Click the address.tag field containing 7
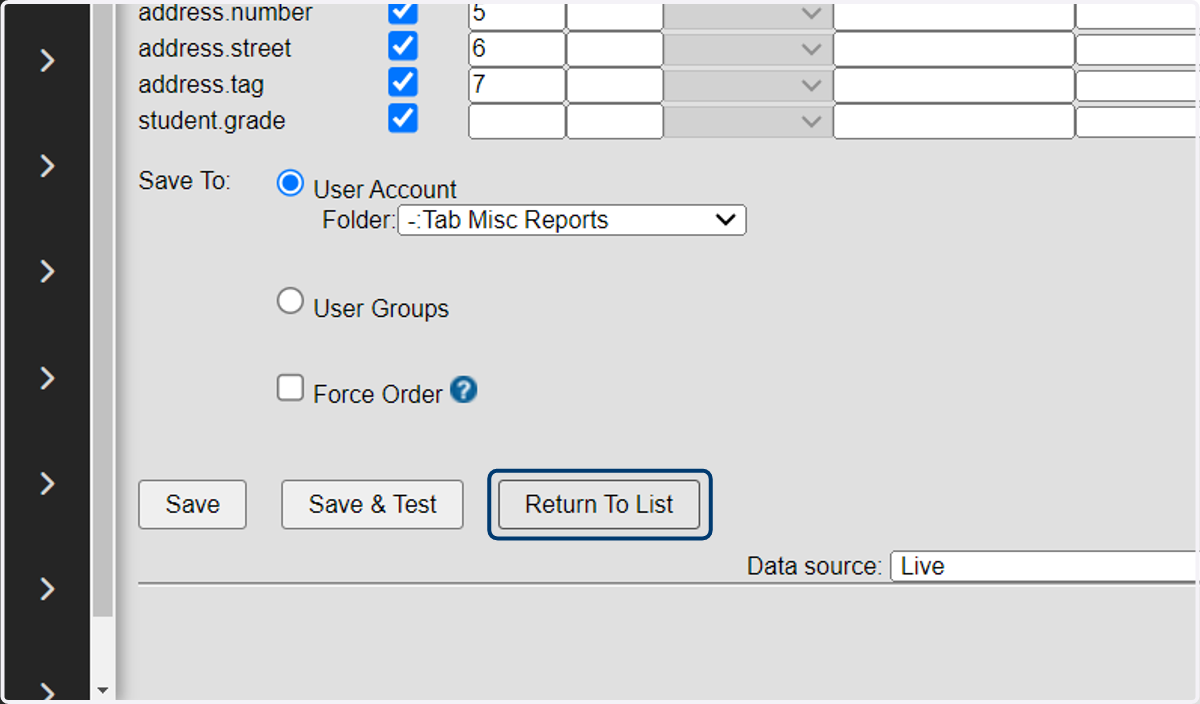 (x=517, y=85)
